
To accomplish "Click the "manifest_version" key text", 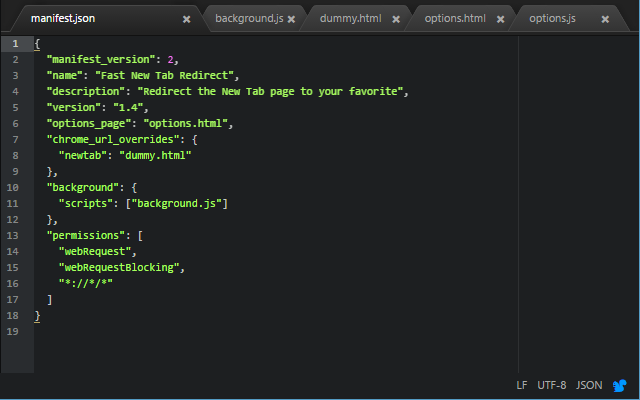I will [101, 60].
